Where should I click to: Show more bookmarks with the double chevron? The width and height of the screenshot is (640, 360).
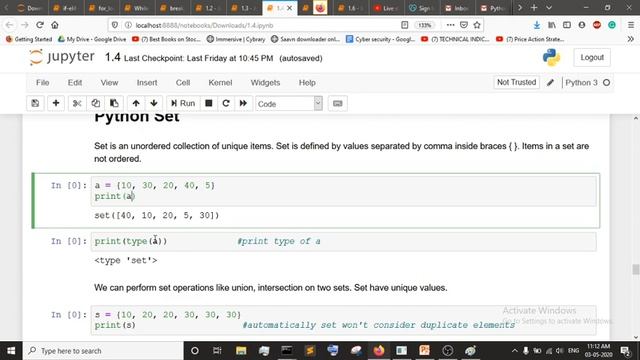[x=631, y=39]
